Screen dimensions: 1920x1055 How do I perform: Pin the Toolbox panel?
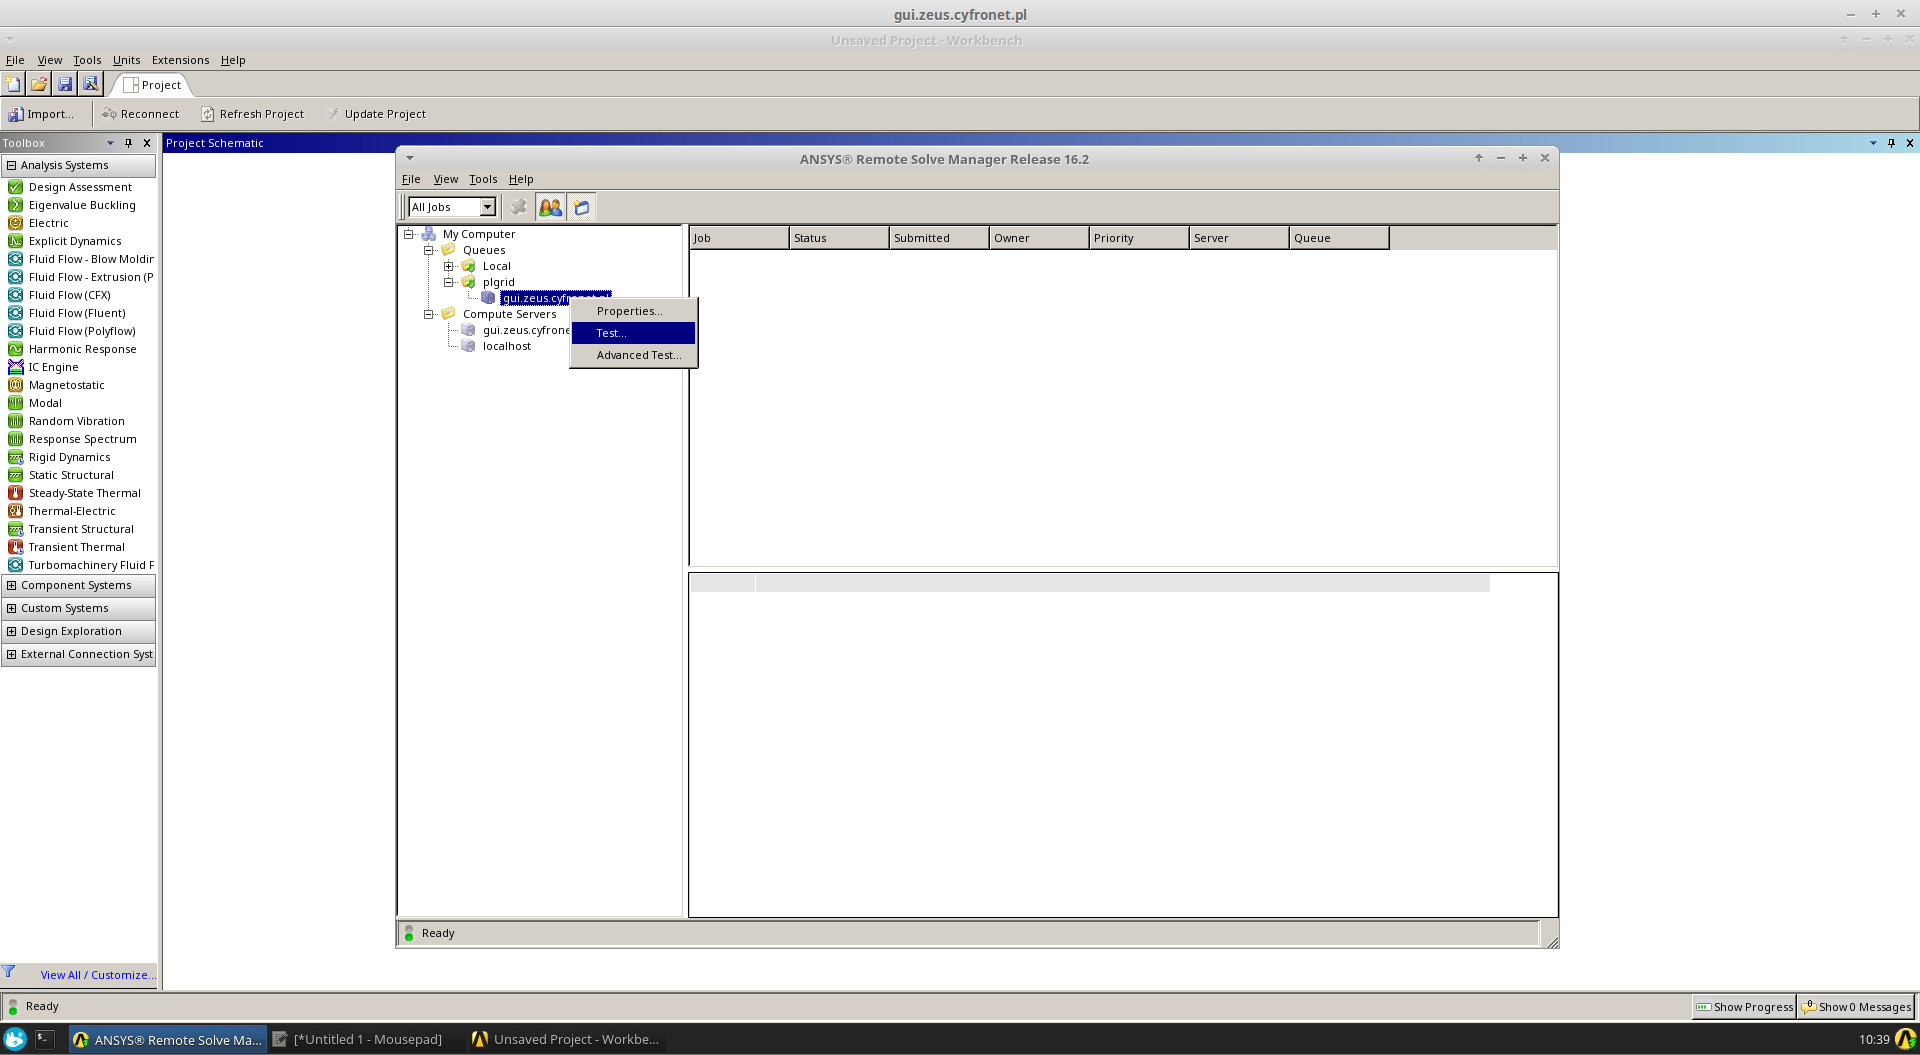coord(128,143)
